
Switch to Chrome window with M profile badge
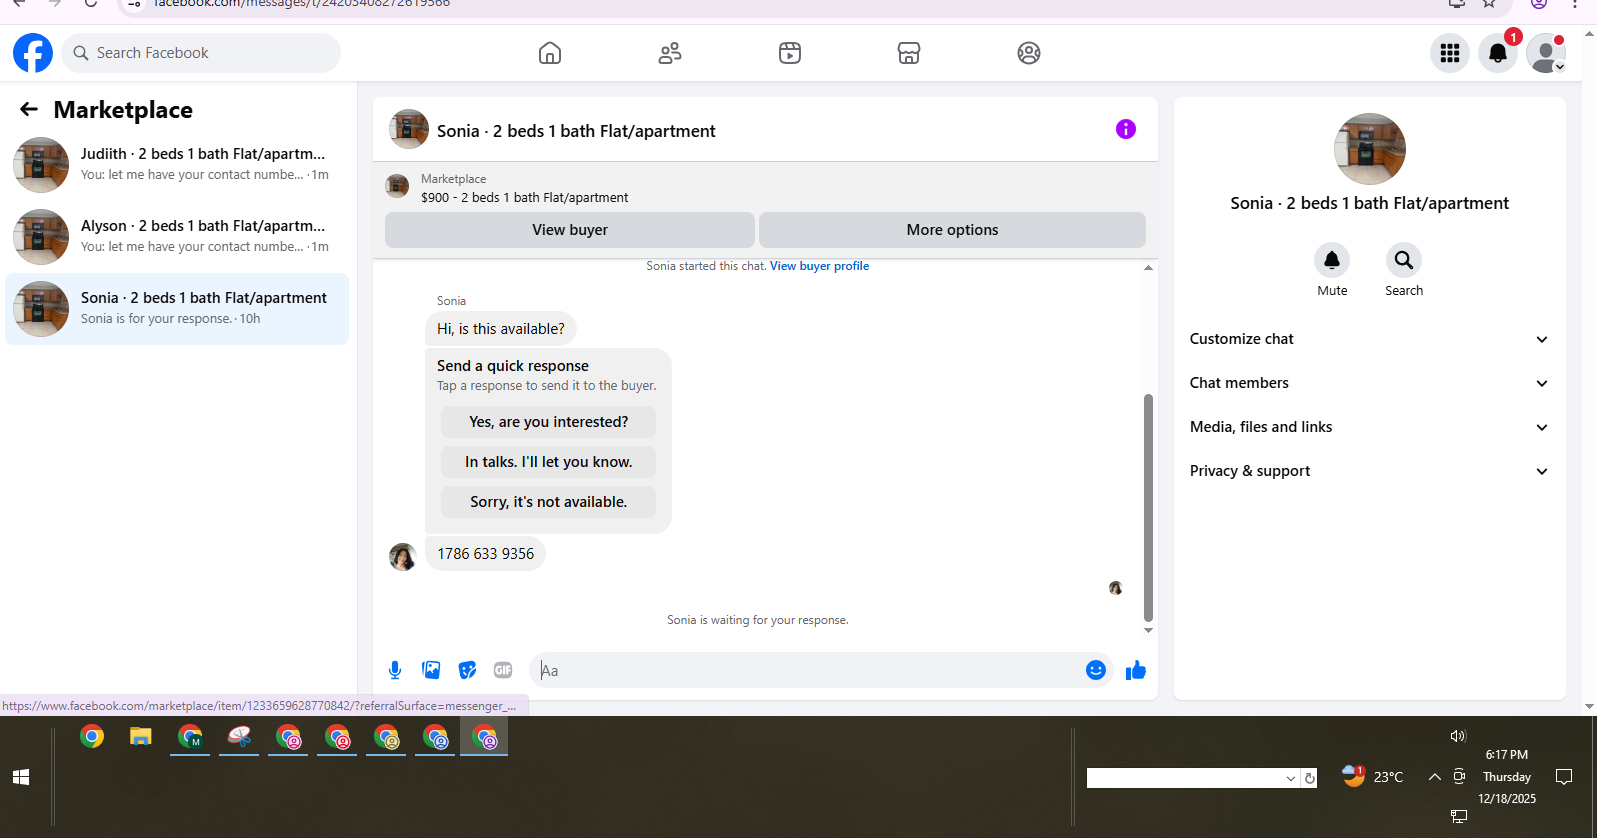(x=190, y=738)
